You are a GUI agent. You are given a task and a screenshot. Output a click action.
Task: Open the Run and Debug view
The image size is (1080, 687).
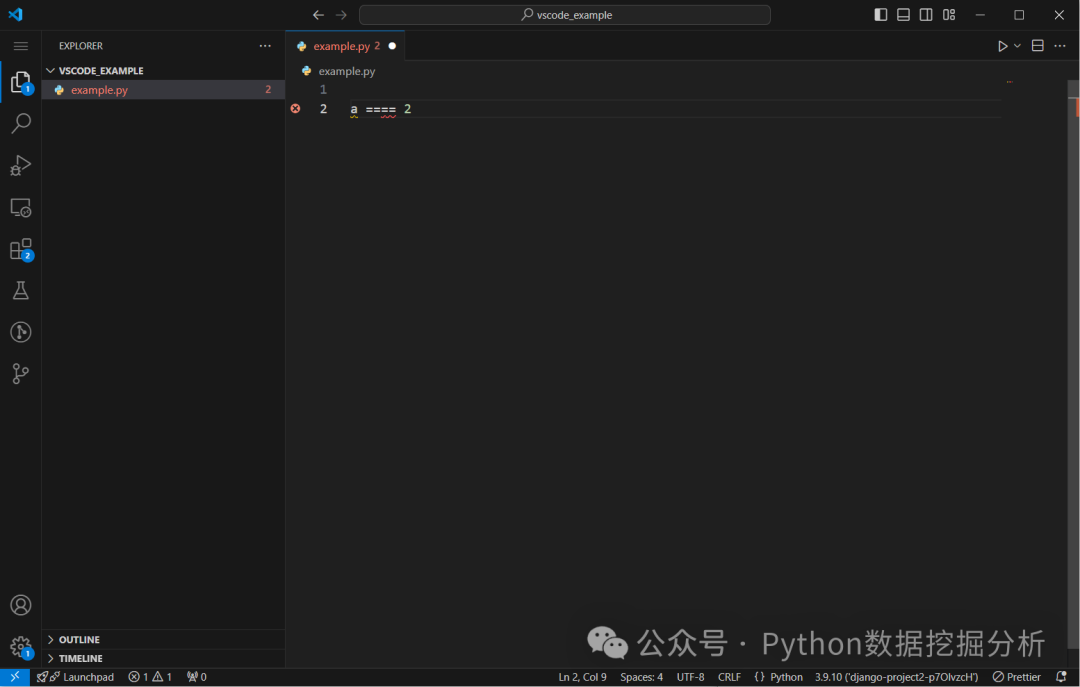pos(21,165)
